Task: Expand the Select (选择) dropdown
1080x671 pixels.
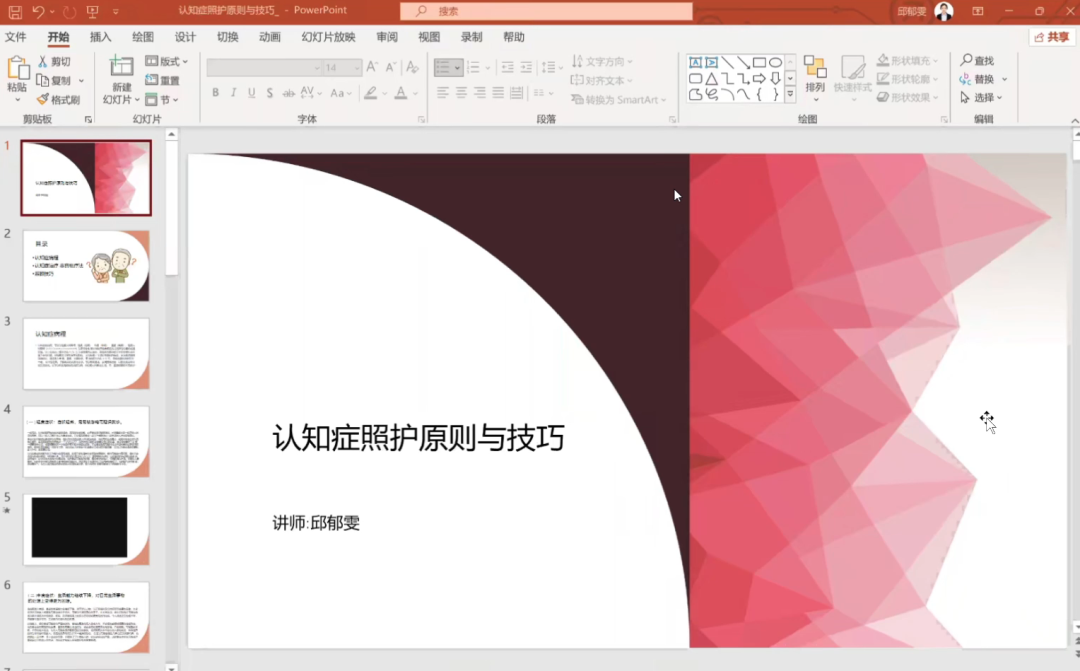Action: click(984, 98)
